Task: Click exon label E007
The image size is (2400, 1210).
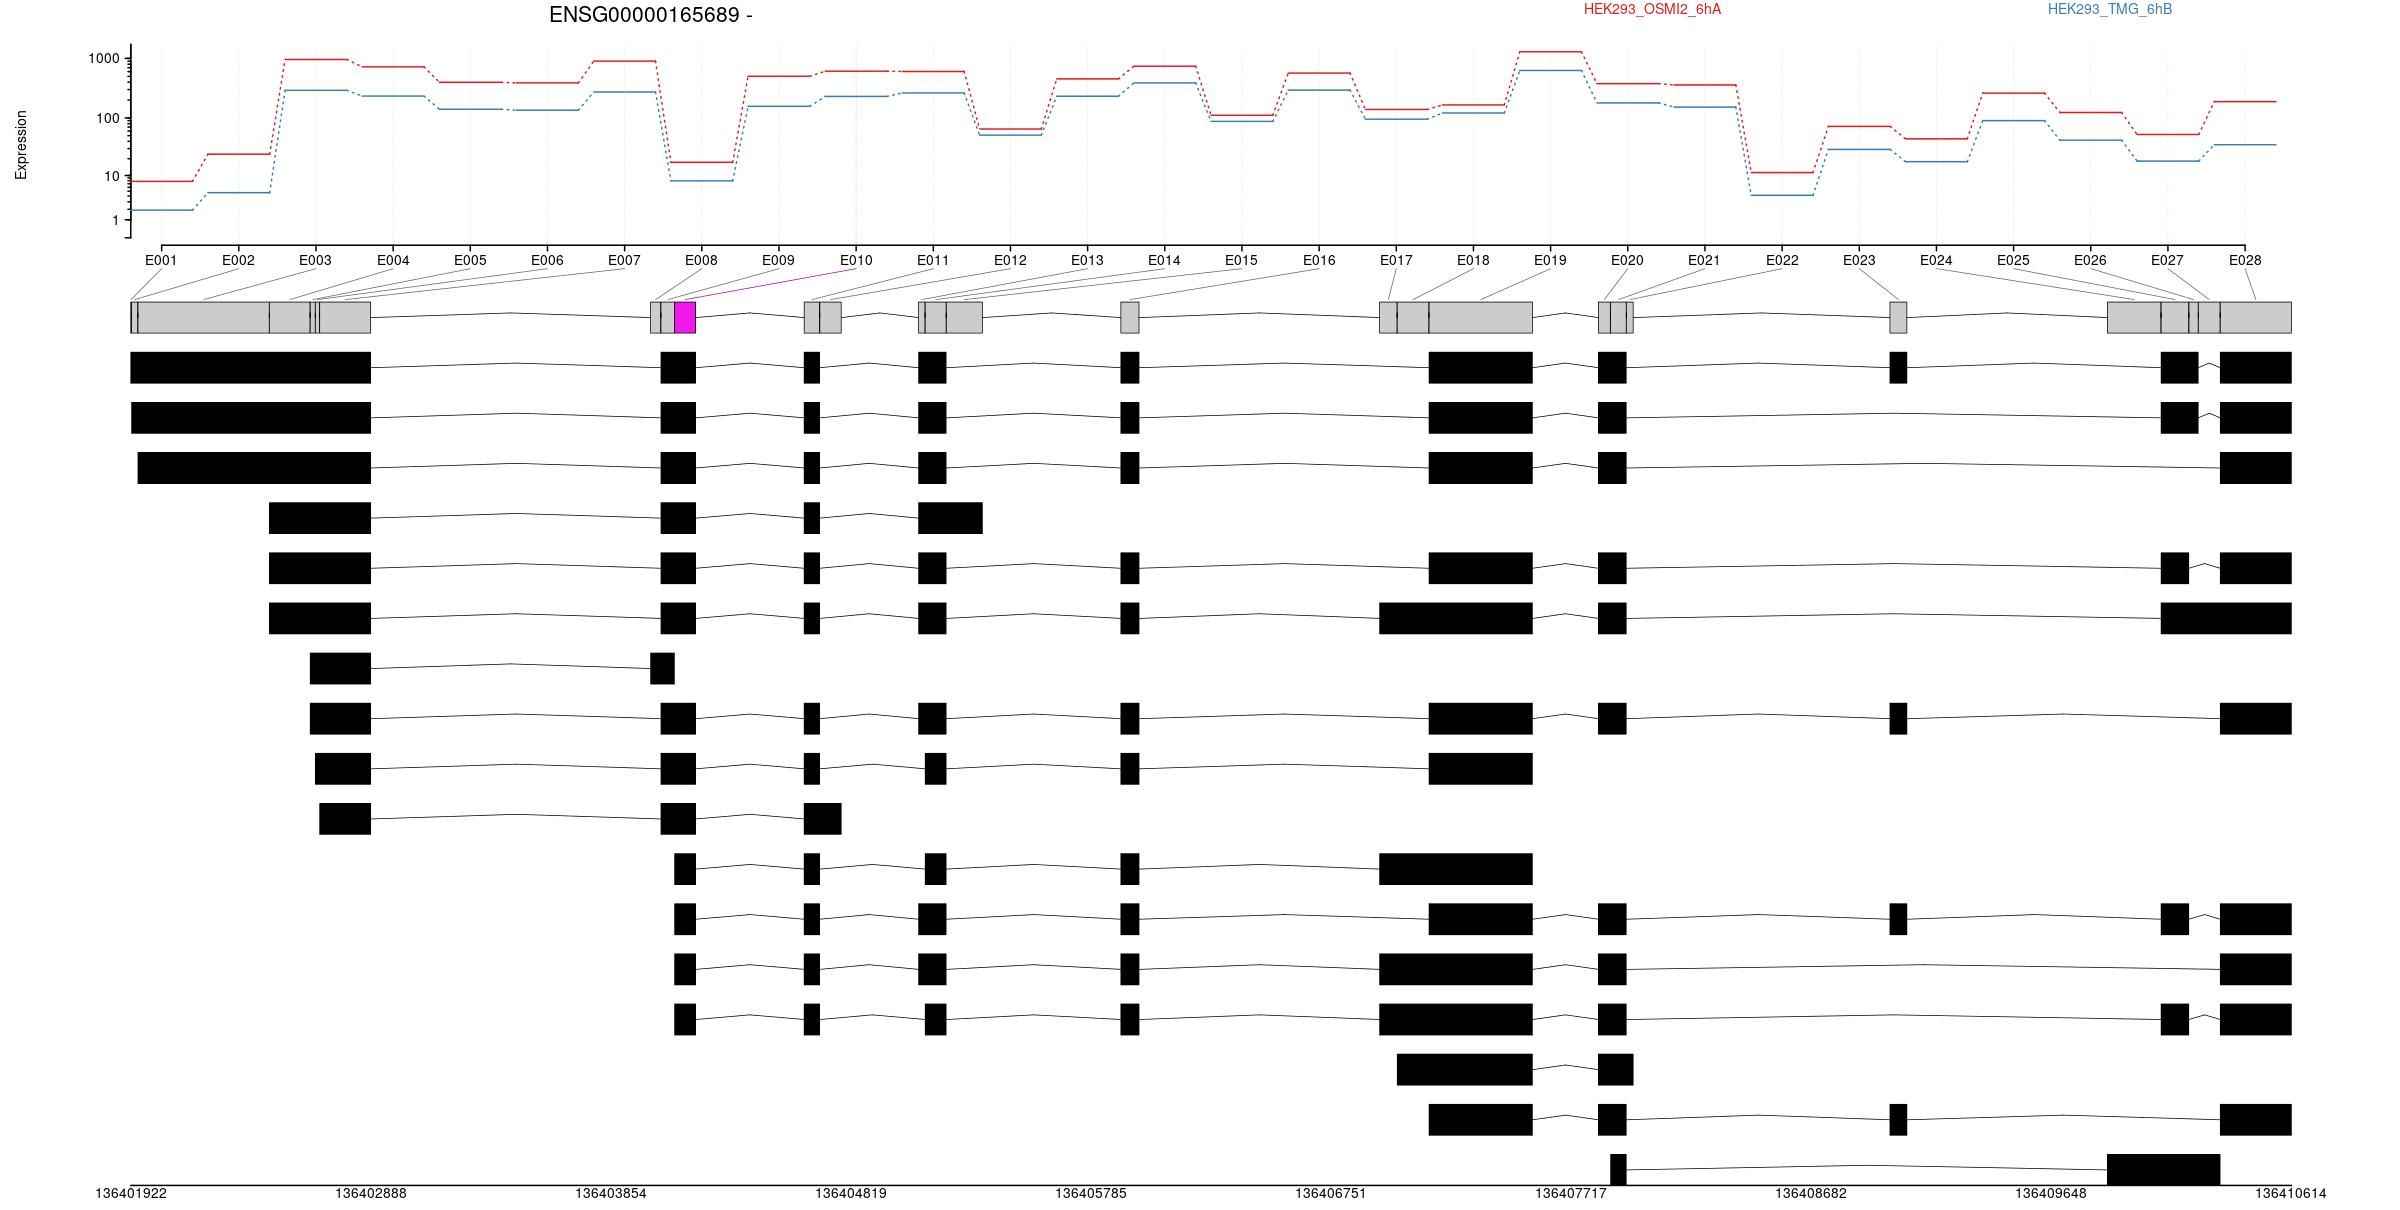Action: [624, 260]
